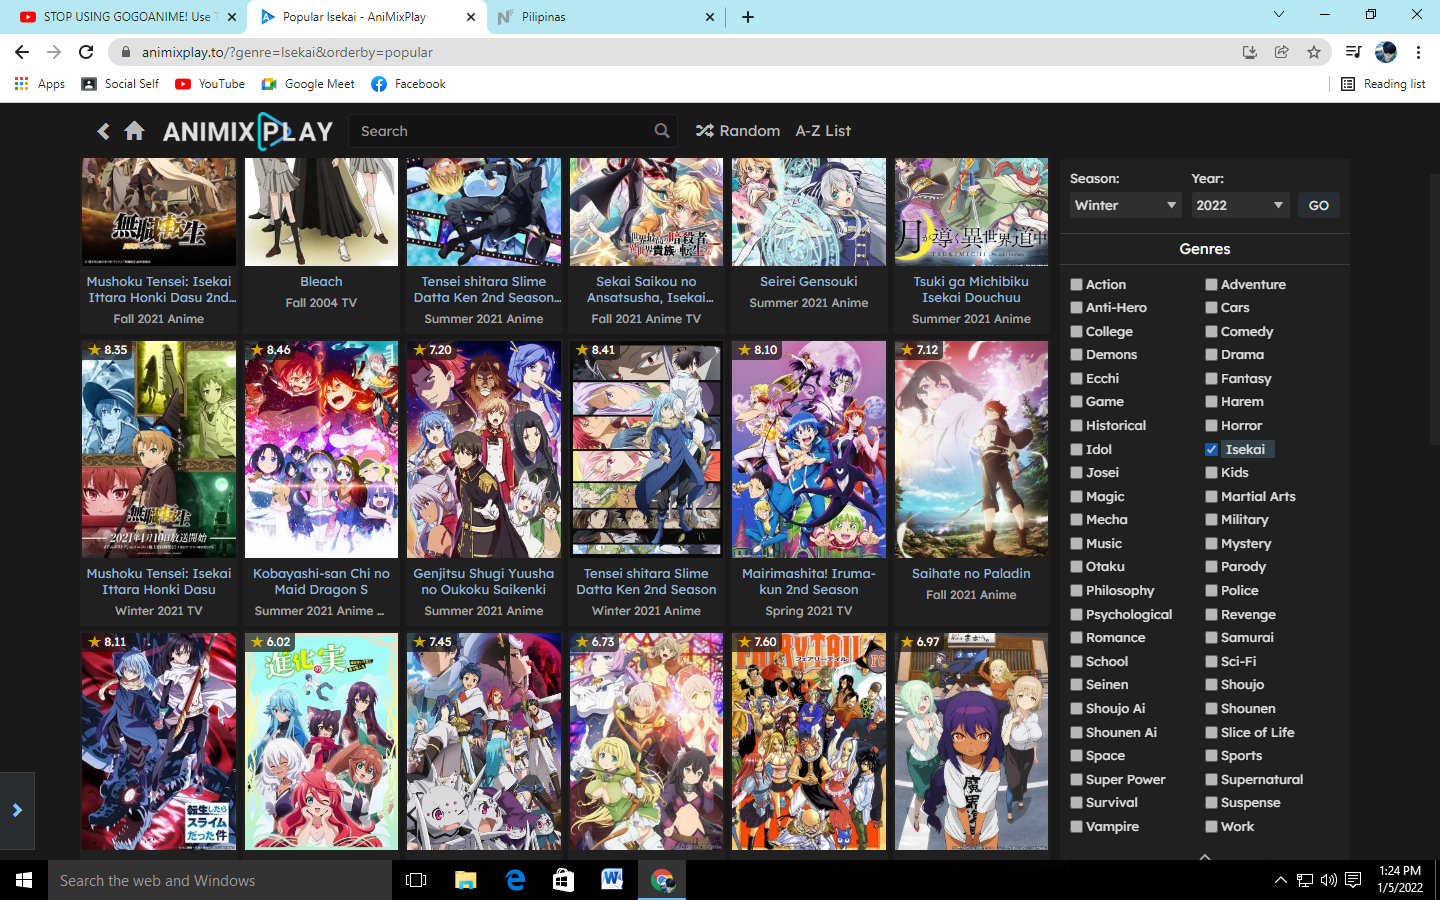Open the tab search chevron in Chrome
This screenshot has width=1440, height=900.
pos(1278,15)
